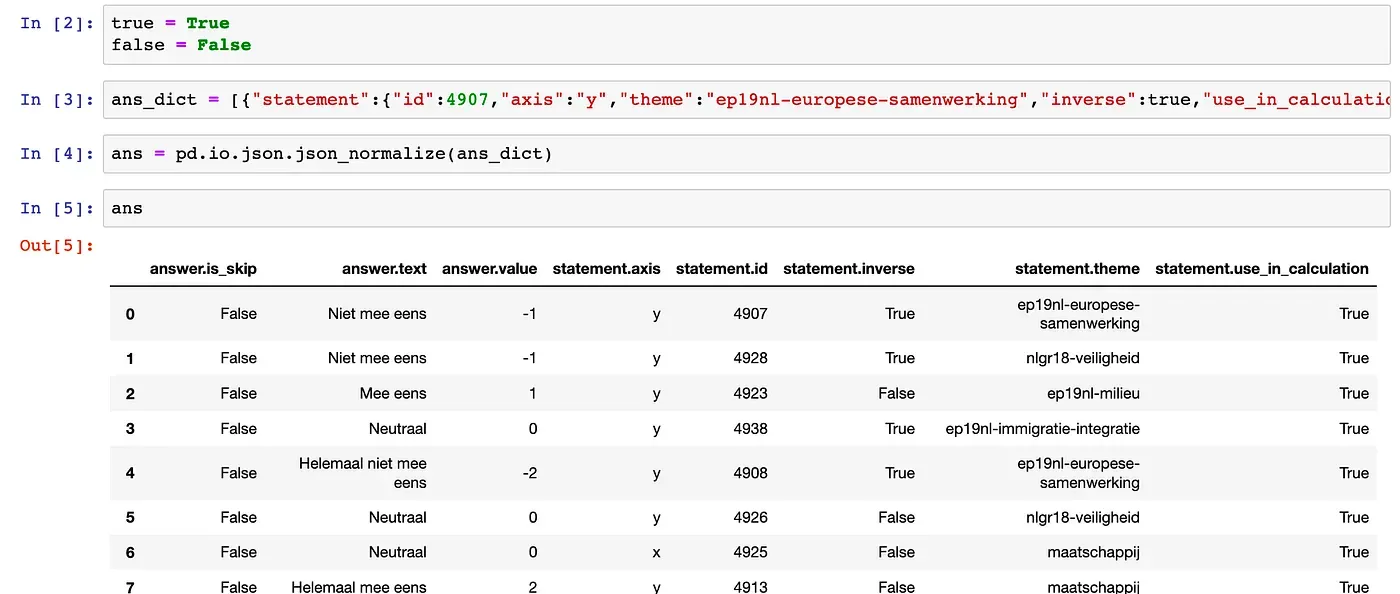
Task: Click the statement.inverse 'True' in row 3
Action: 900,428
